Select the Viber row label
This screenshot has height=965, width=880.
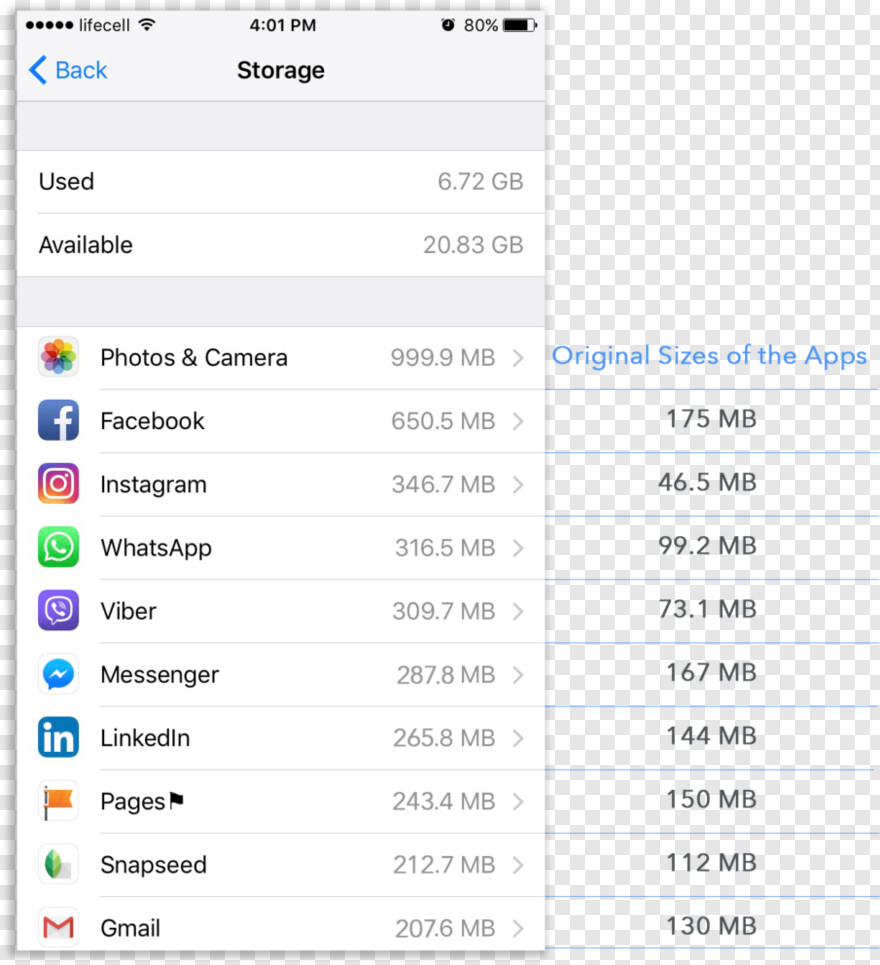[128, 611]
